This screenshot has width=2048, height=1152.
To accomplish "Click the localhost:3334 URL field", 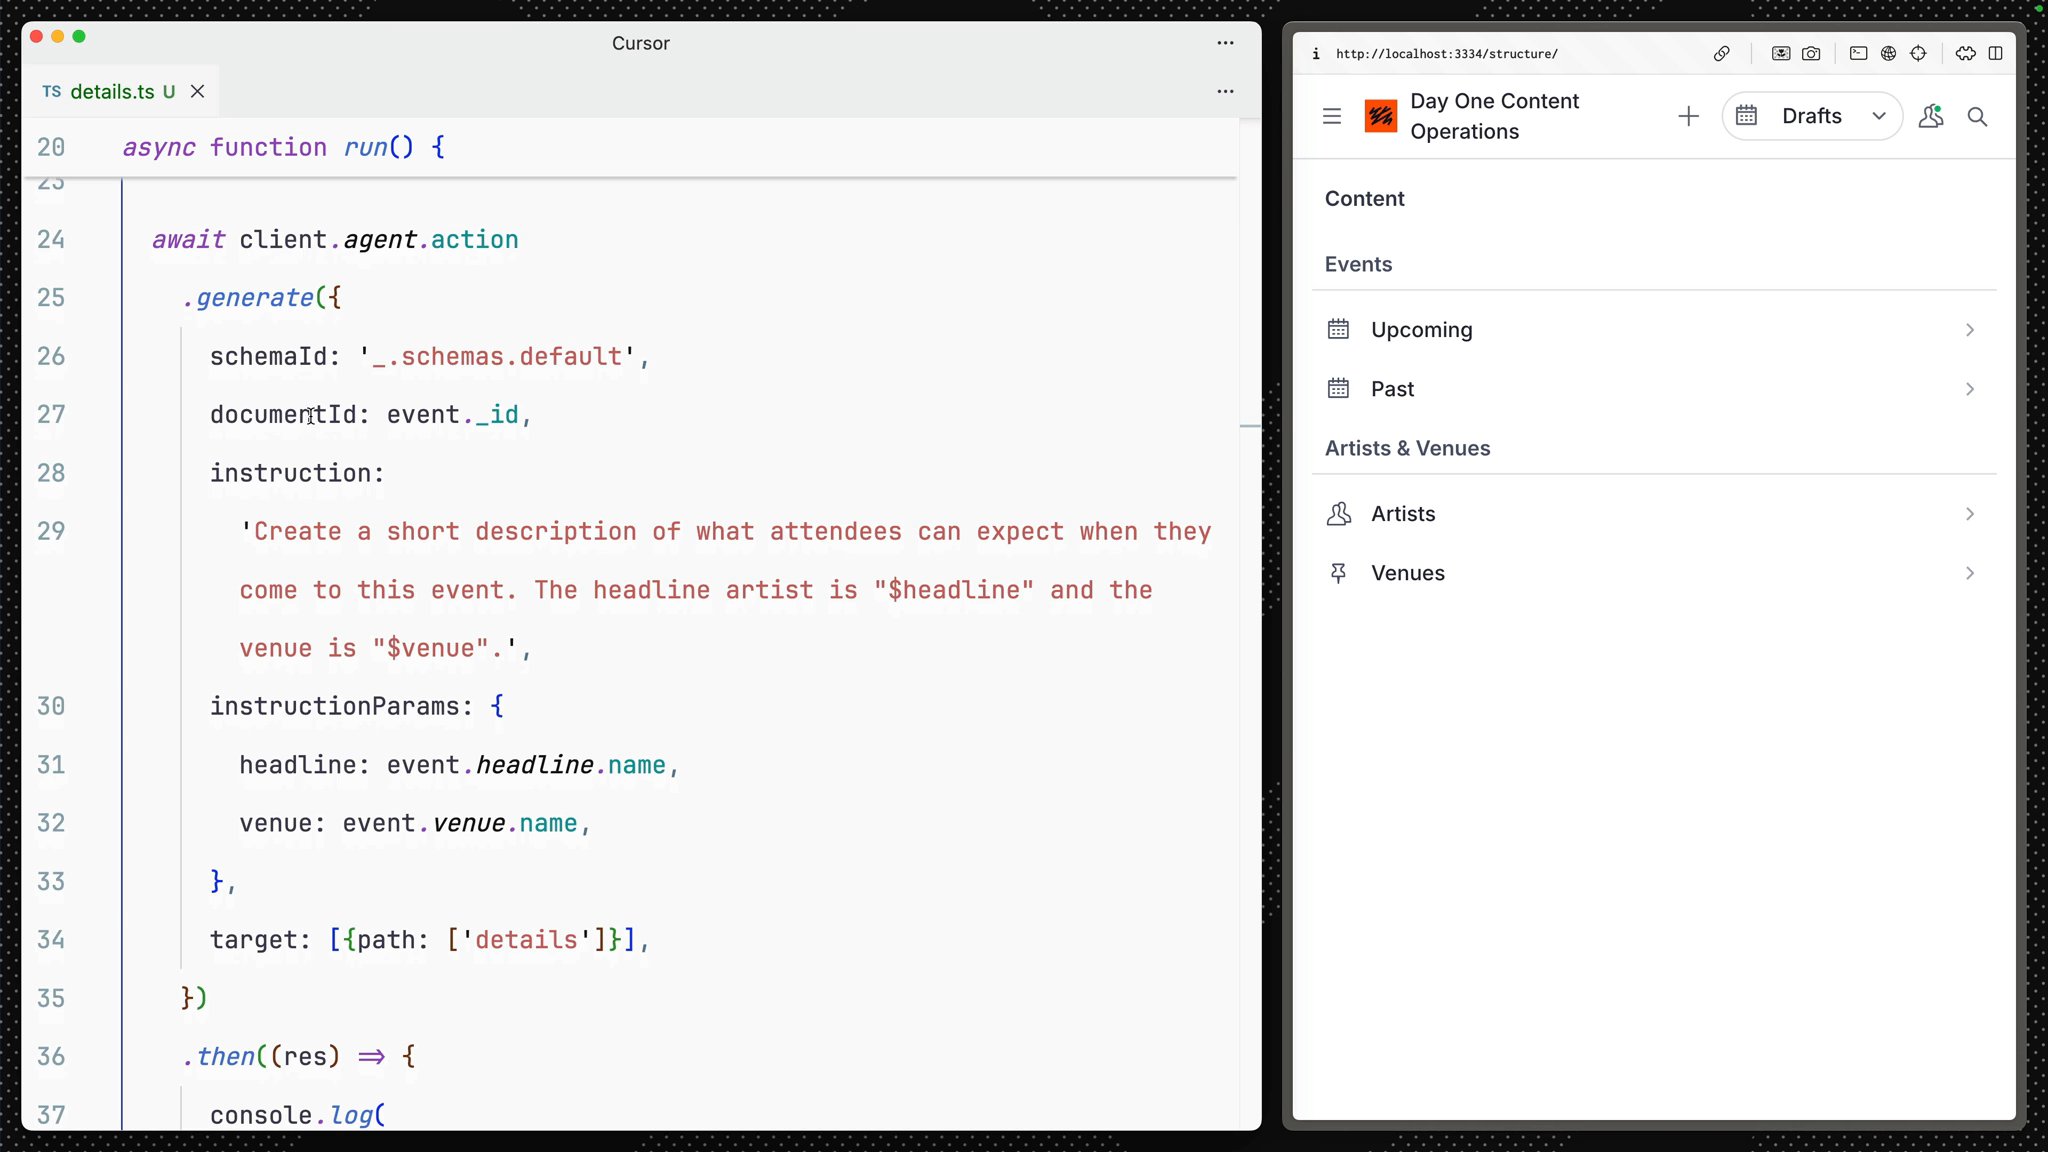I will [1447, 54].
